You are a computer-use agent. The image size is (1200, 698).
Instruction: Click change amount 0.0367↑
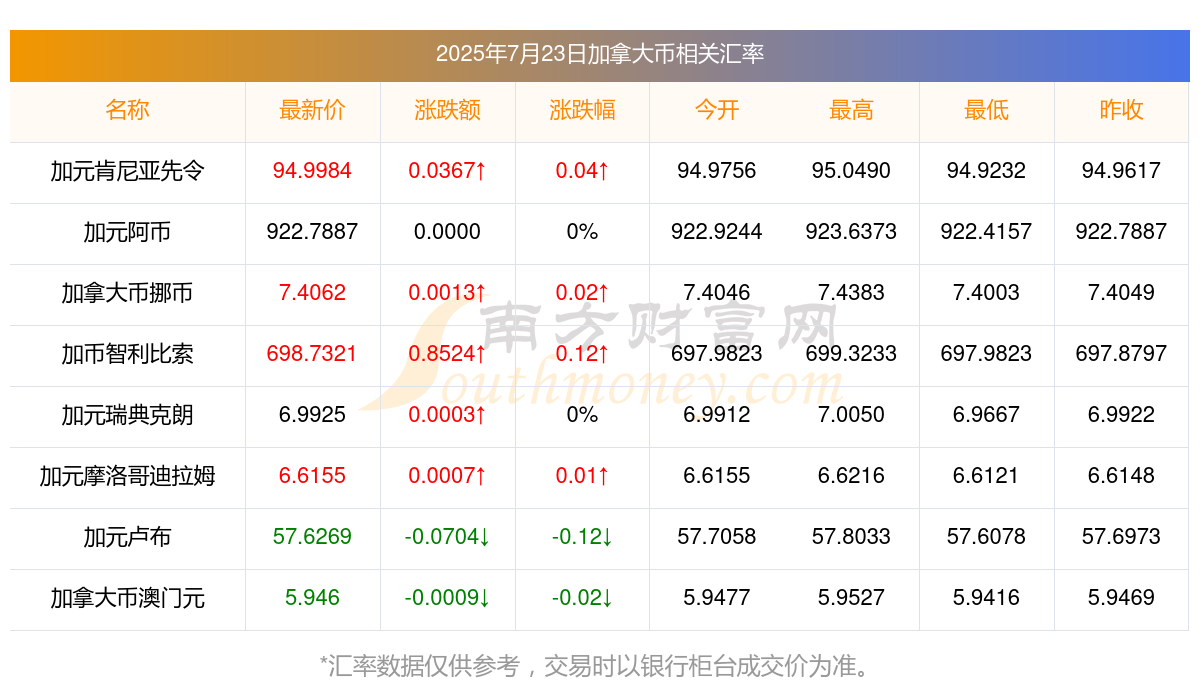tap(447, 171)
